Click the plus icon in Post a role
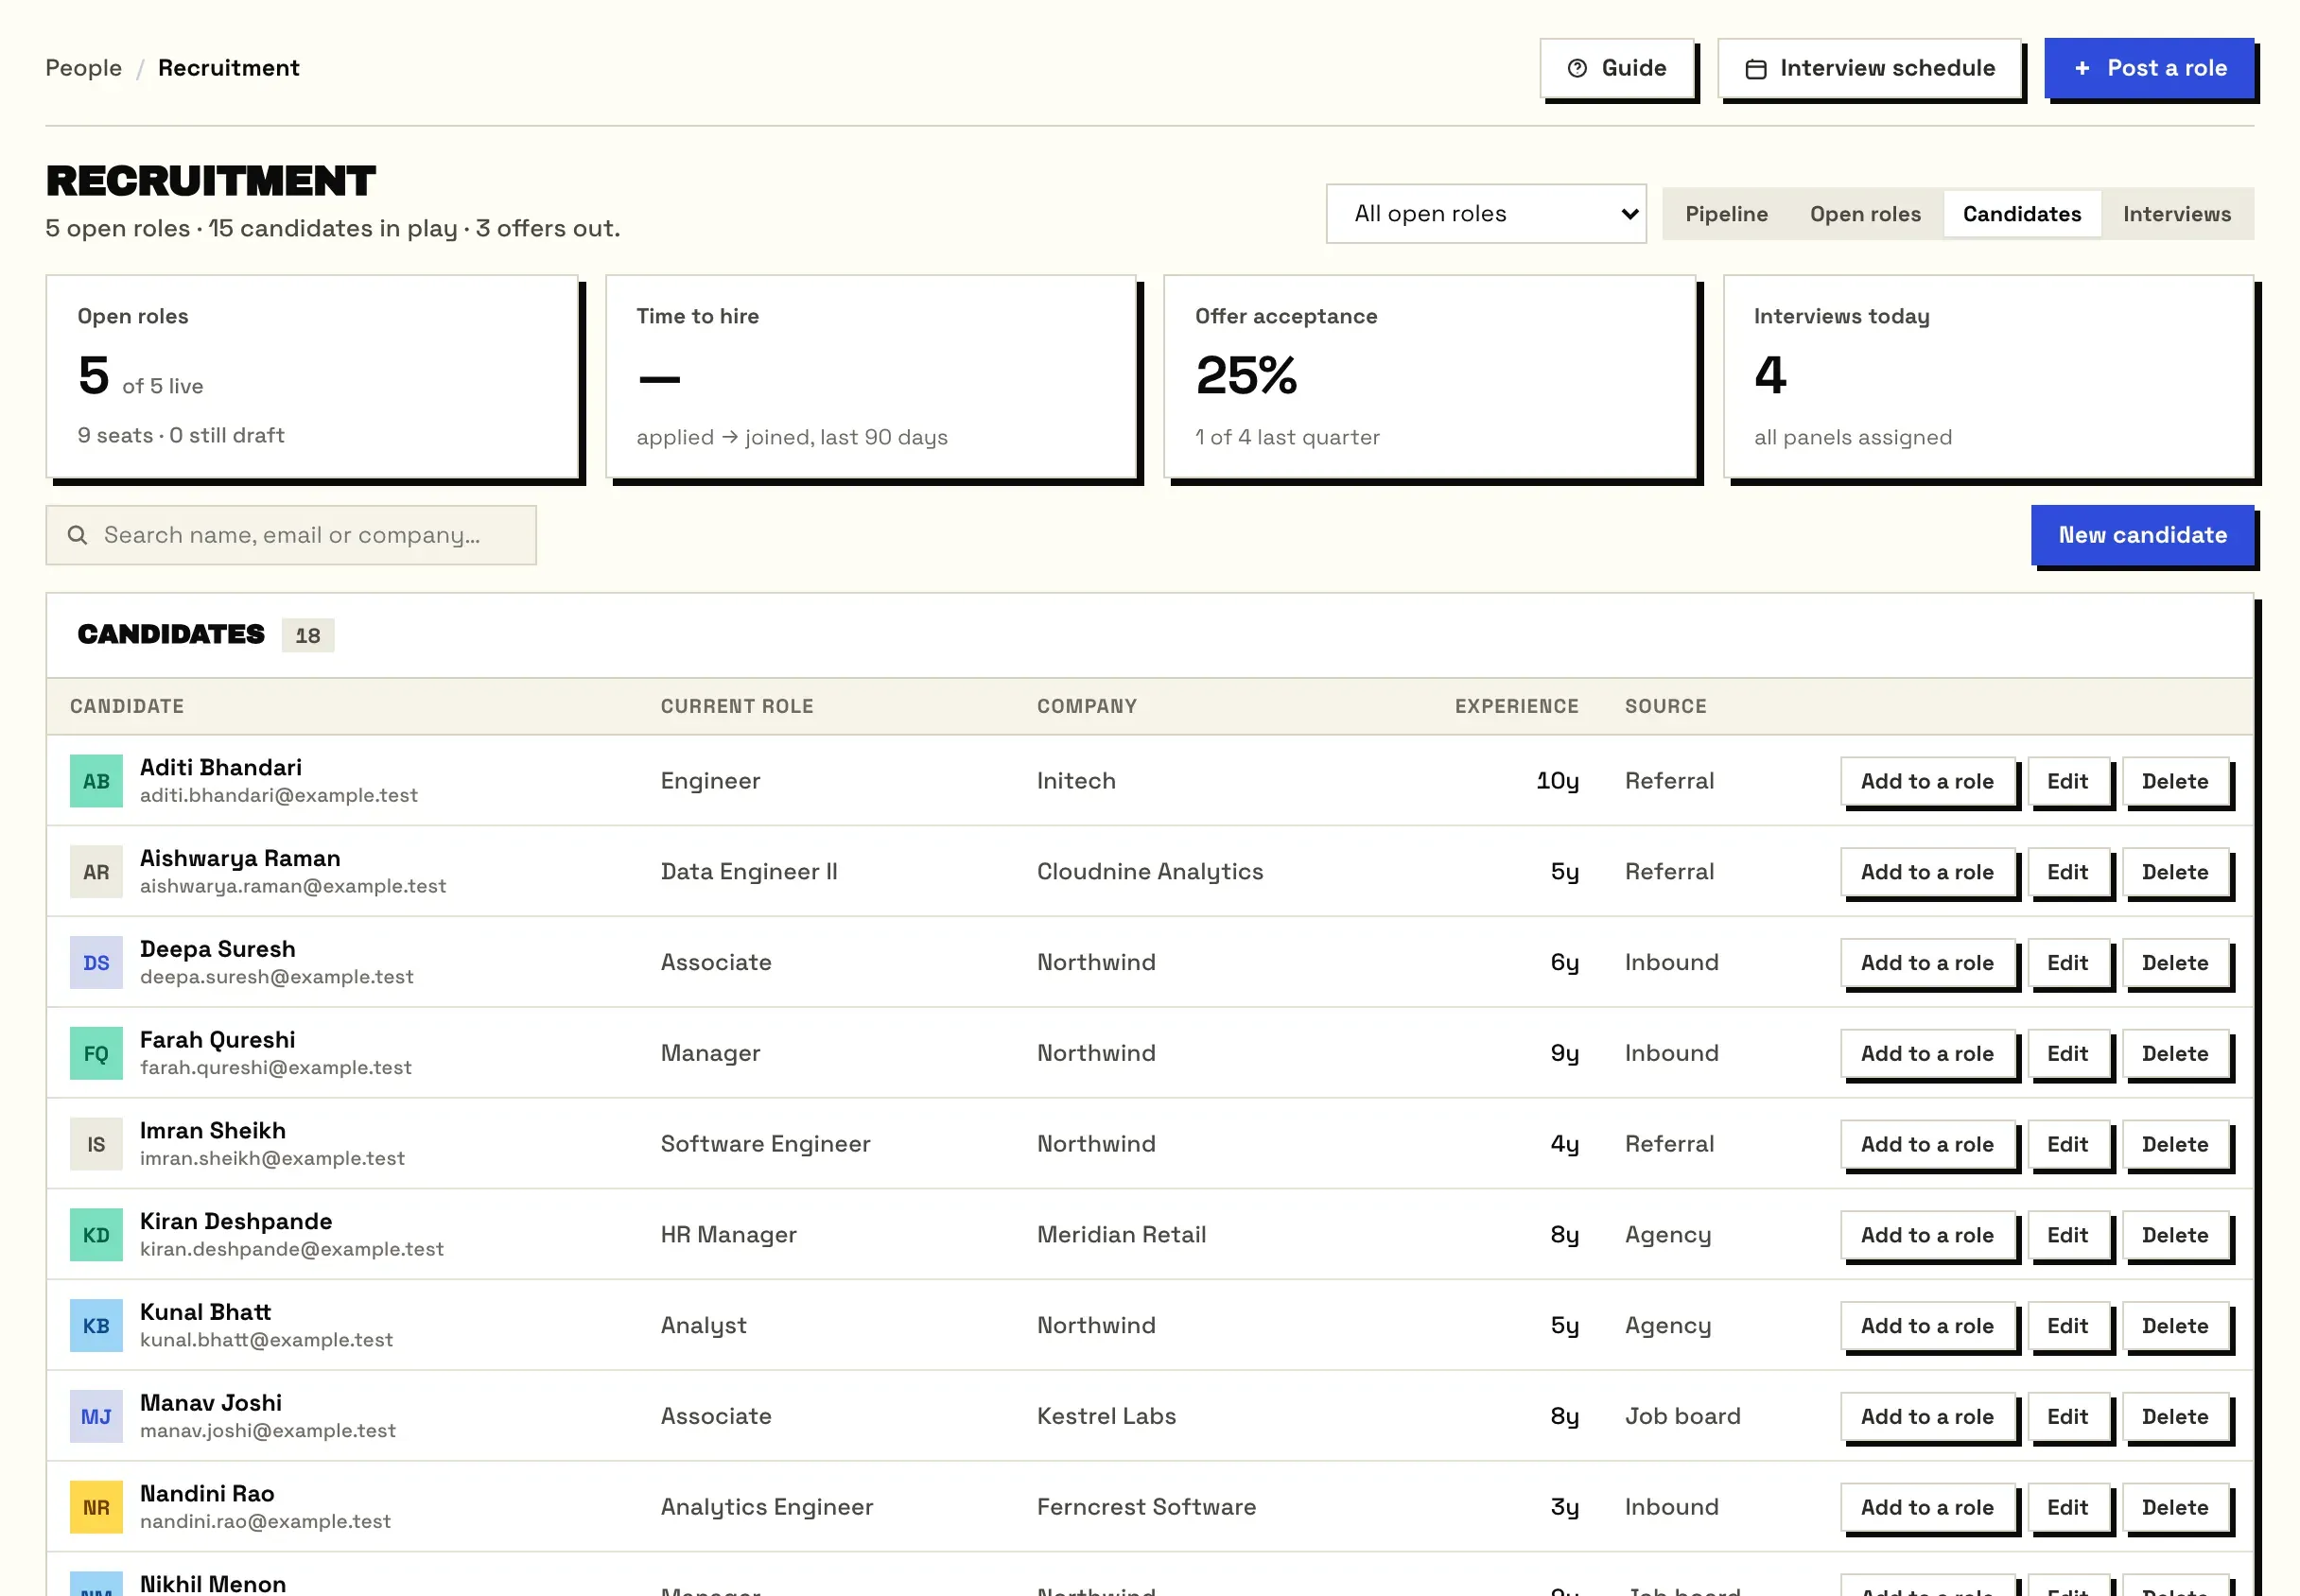The height and width of the screenshot is (1596, 2300). click(2082, 68)
